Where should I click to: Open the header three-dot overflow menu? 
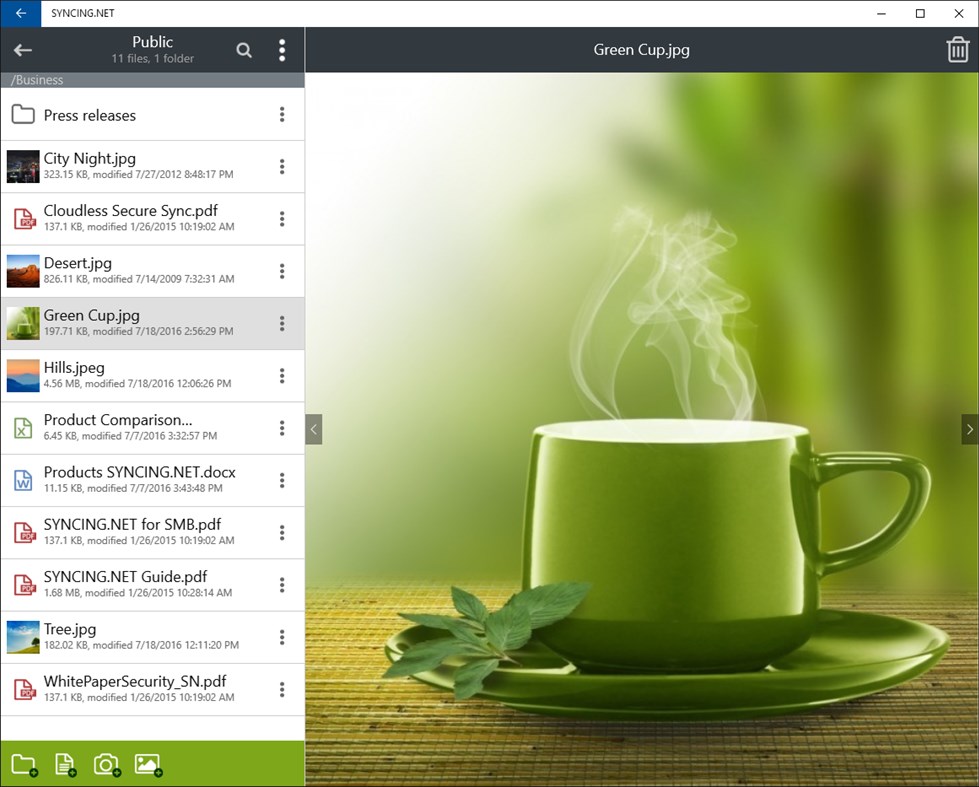click(283, 49)
